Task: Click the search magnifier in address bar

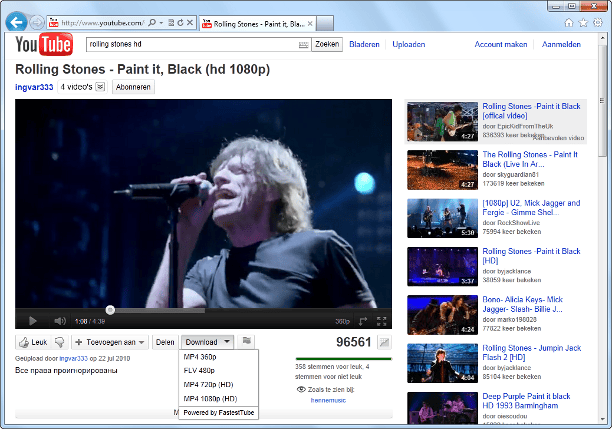Action: point(152,23)
